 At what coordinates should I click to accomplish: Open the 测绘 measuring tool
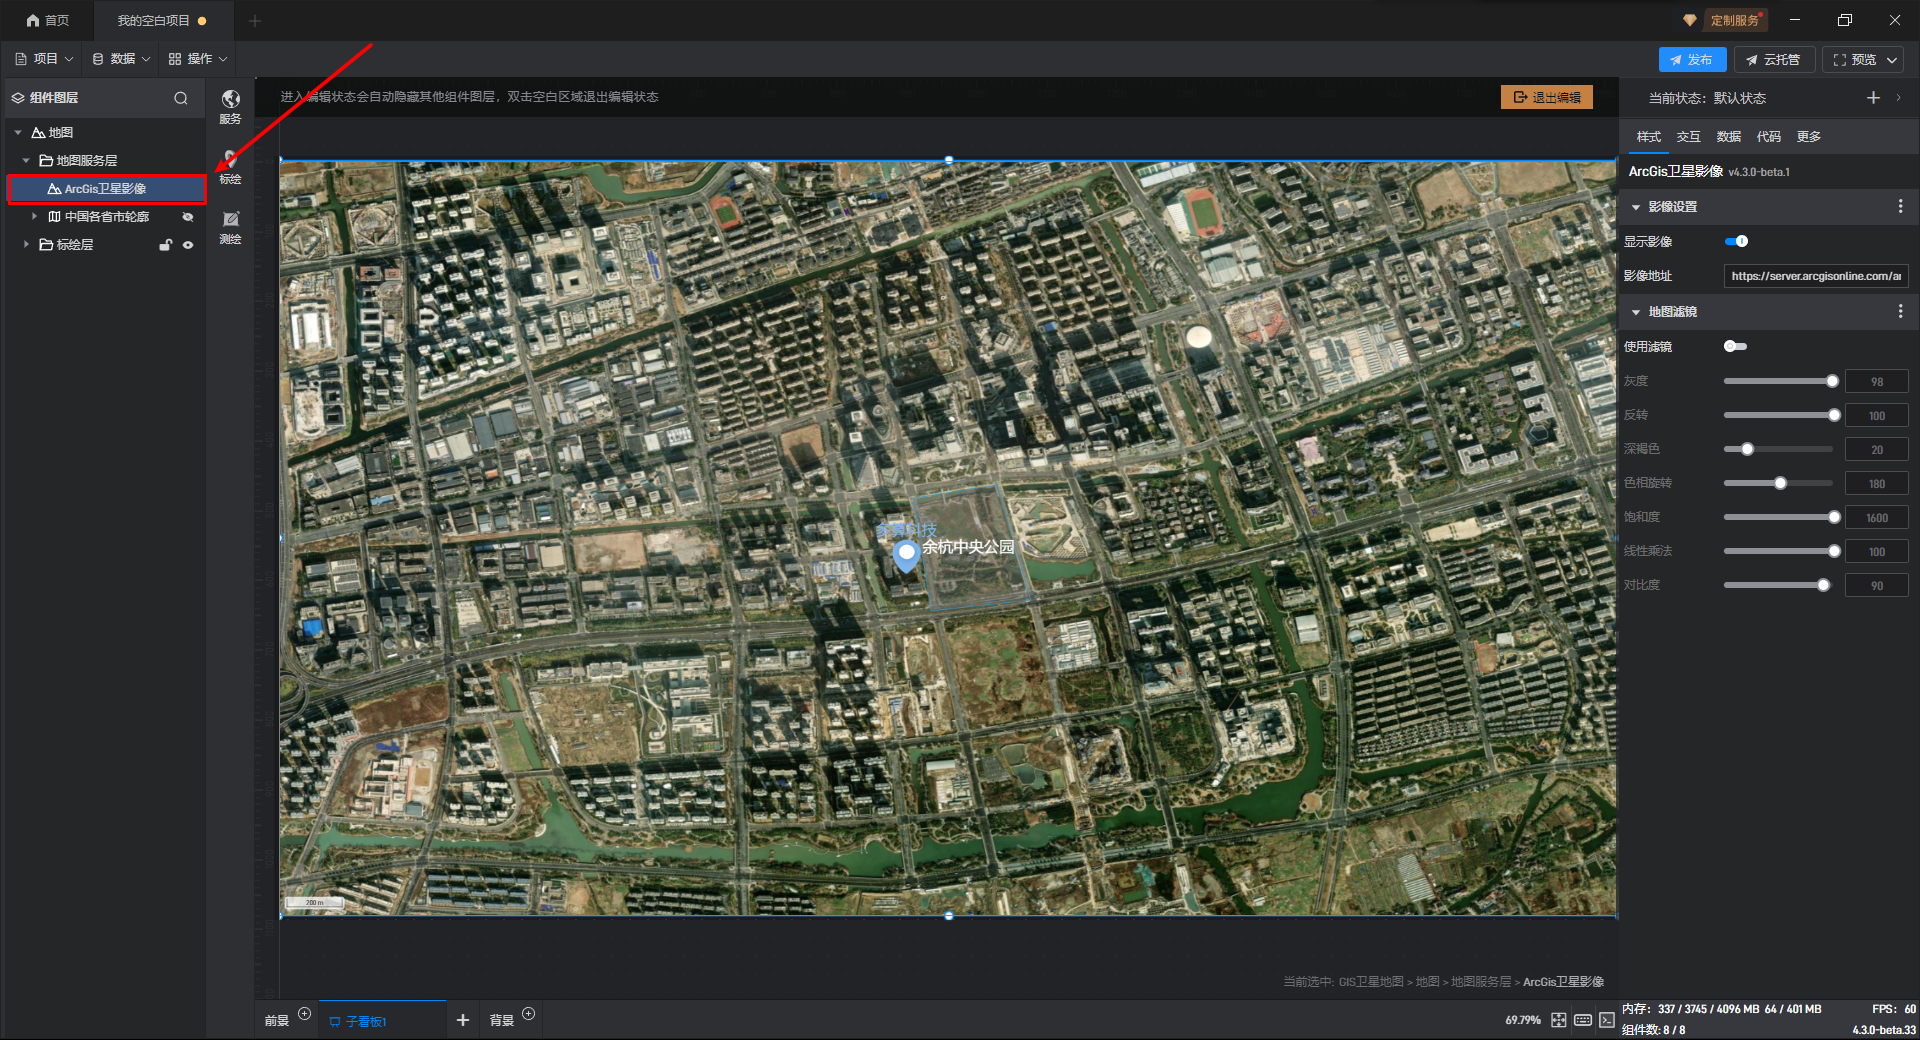click(x=230, y=226)
